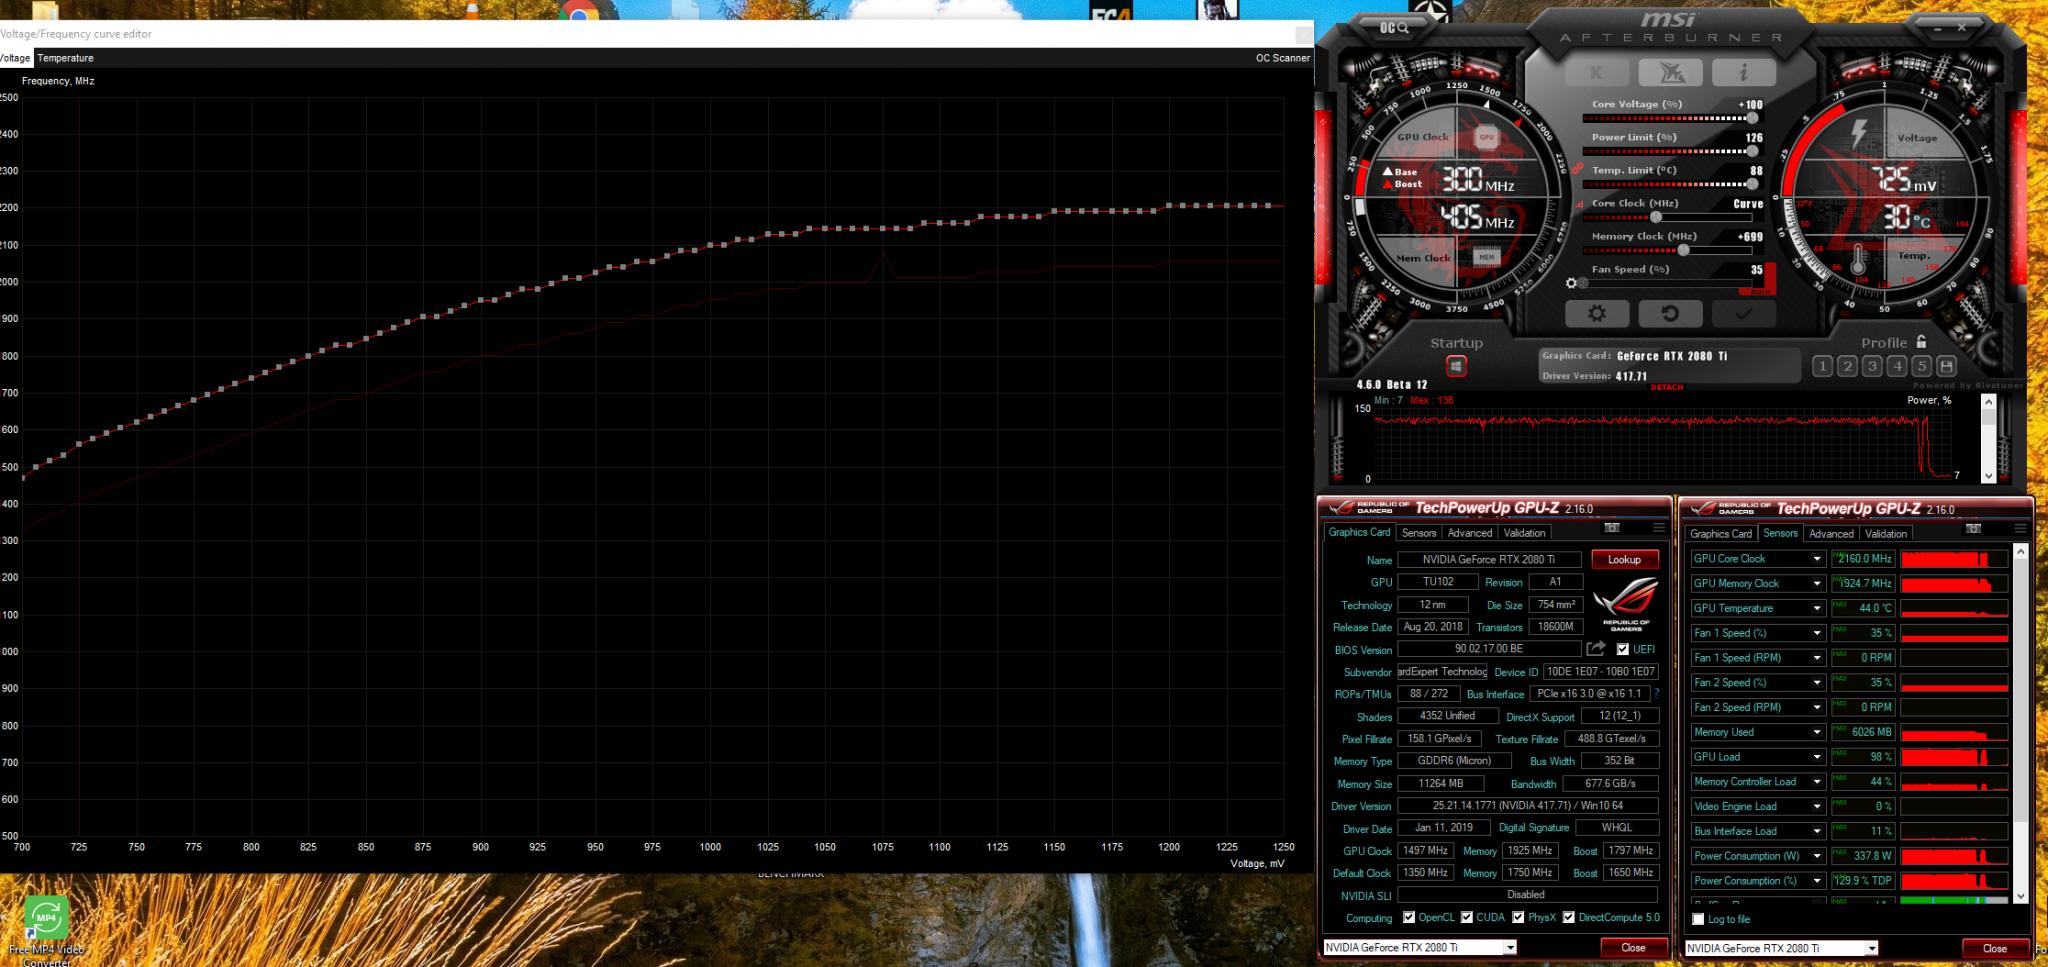Viewport: 2048px width, 967px height.
Task: Expand the Bus Interface Load sensor dropdown
Action: point(1817,831)
